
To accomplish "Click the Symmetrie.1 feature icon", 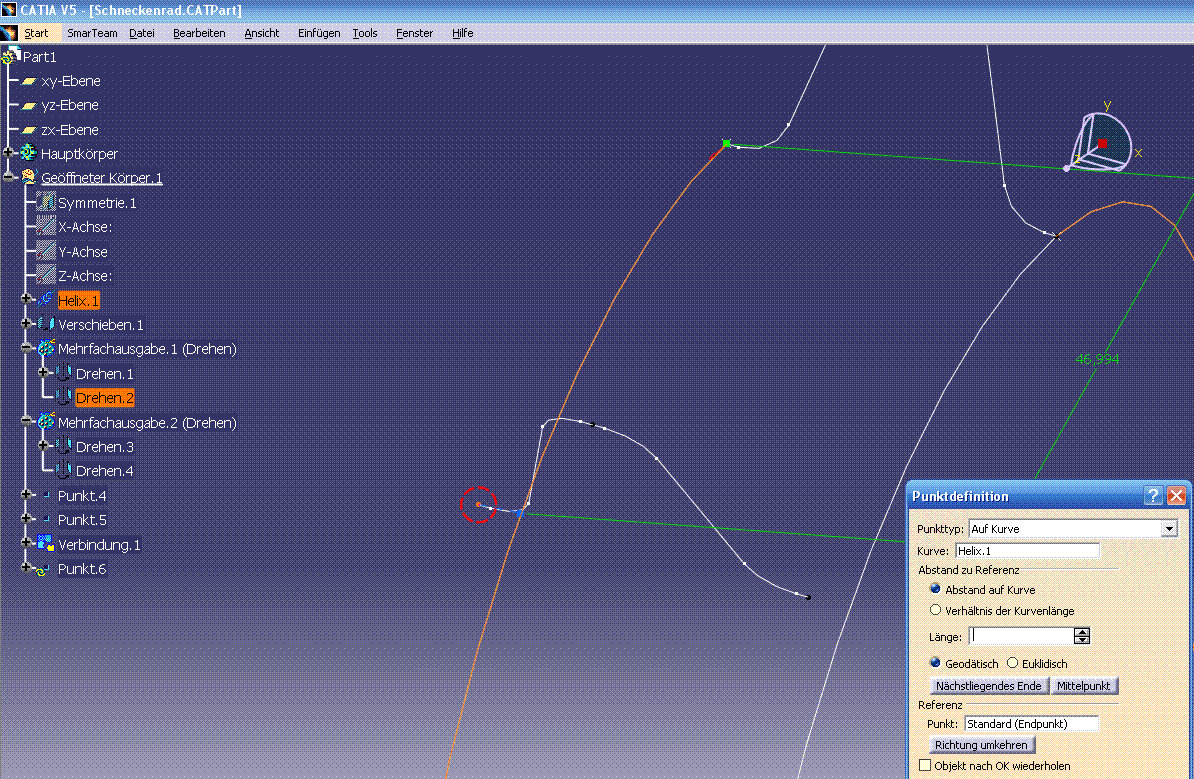I will 46,202.
